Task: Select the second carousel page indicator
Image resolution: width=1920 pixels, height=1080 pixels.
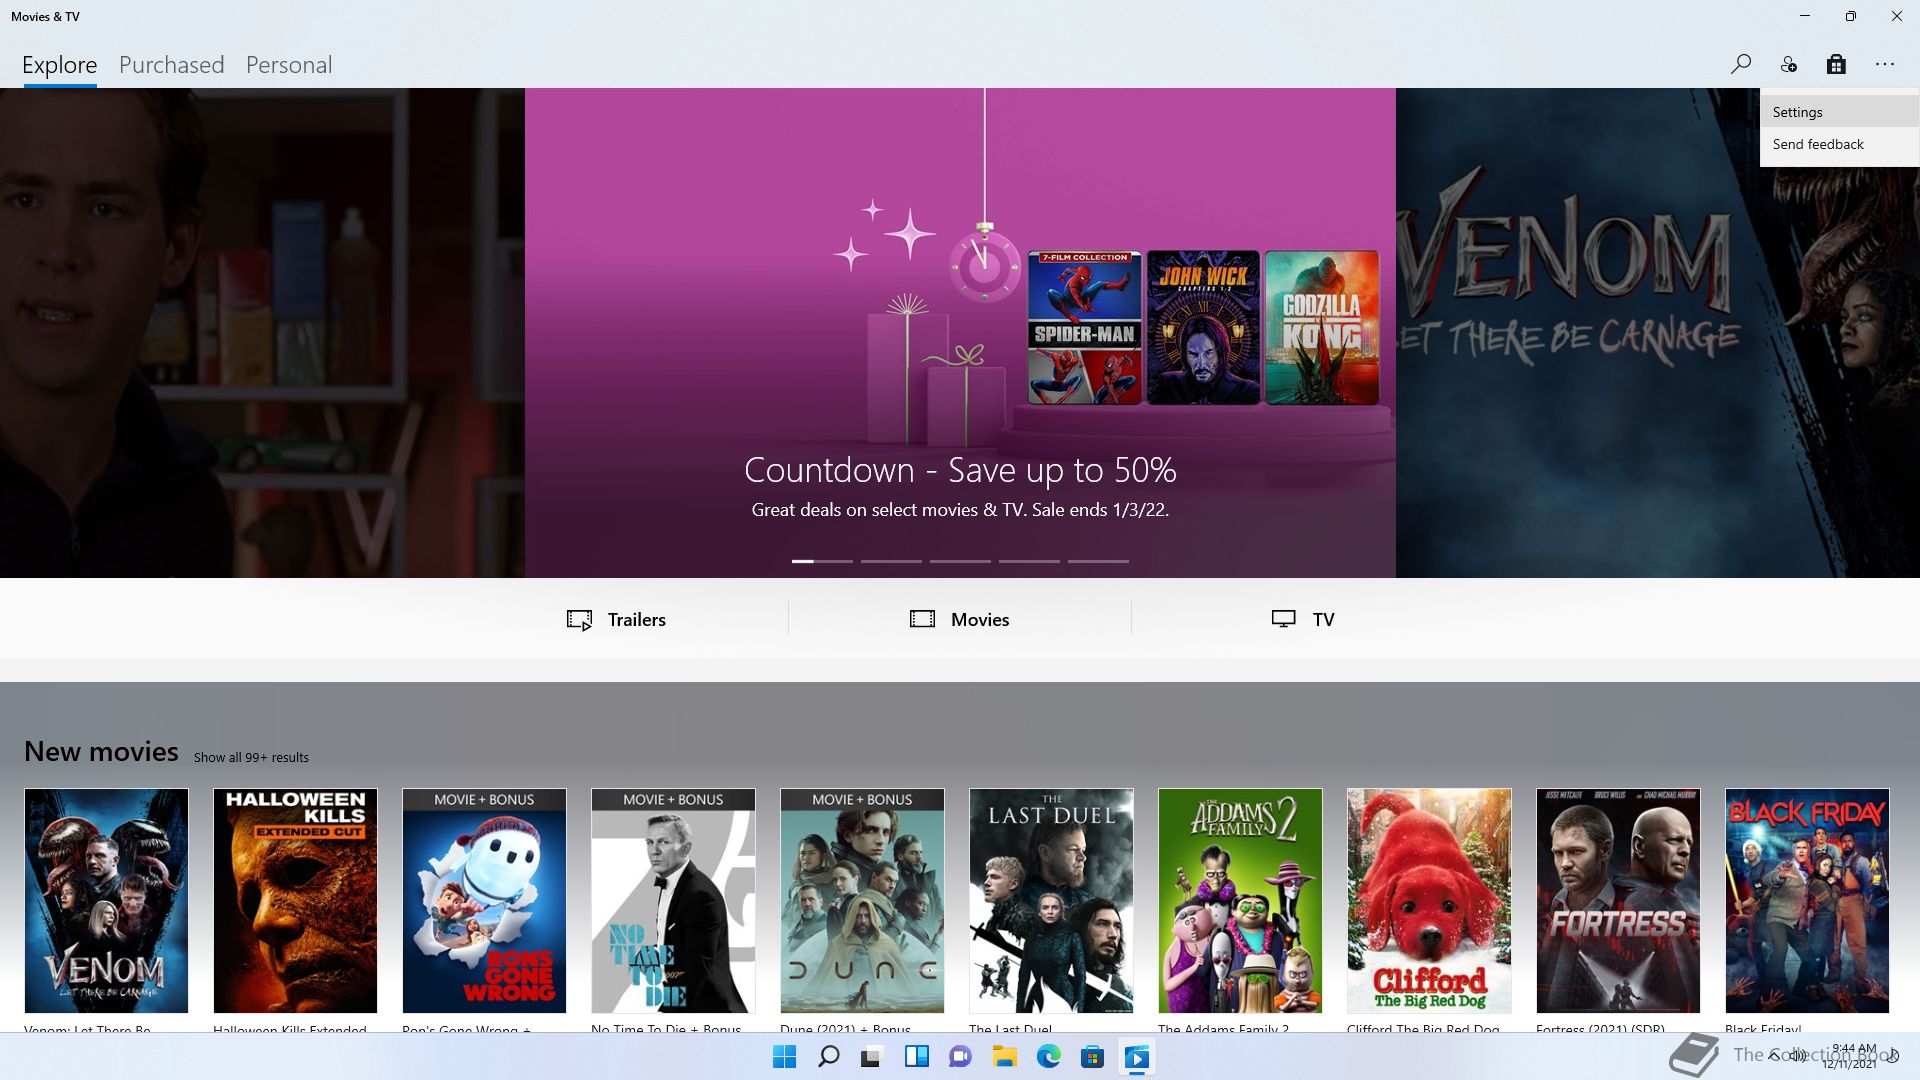Action: pos(891,561)
